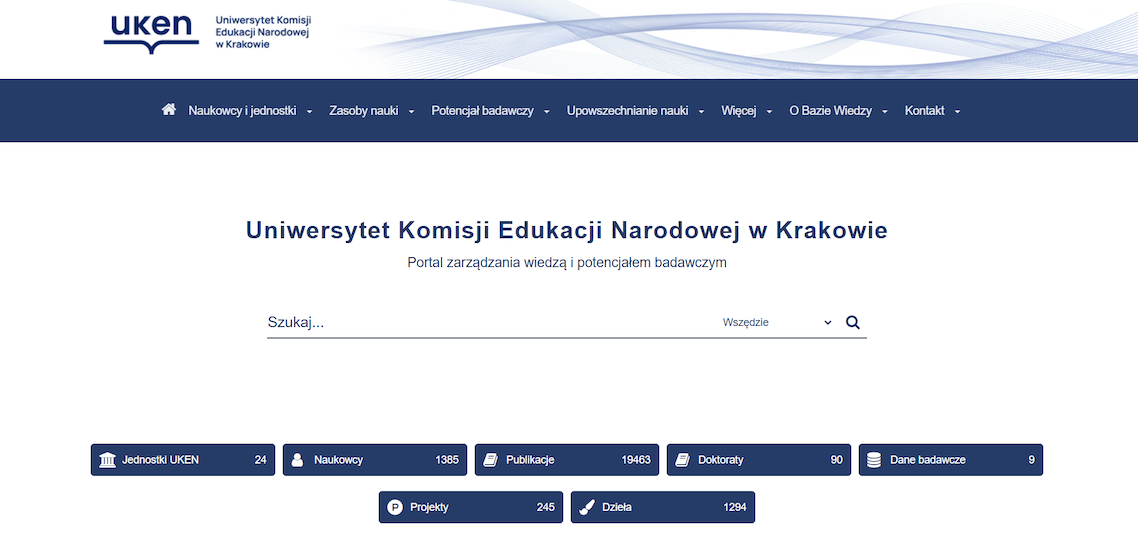This screenshot has height=560, width=1138.
Task: Click the book icon on Doktoraty
Action: click(x=682, y=460)
